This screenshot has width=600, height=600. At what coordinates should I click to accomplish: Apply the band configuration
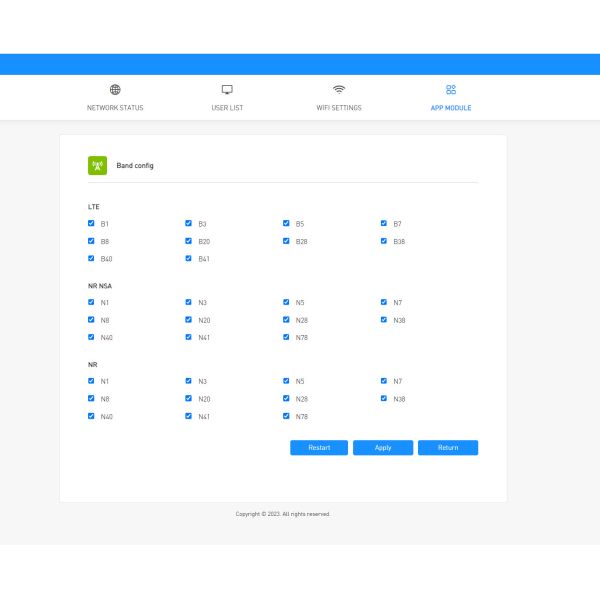[383, 448]
